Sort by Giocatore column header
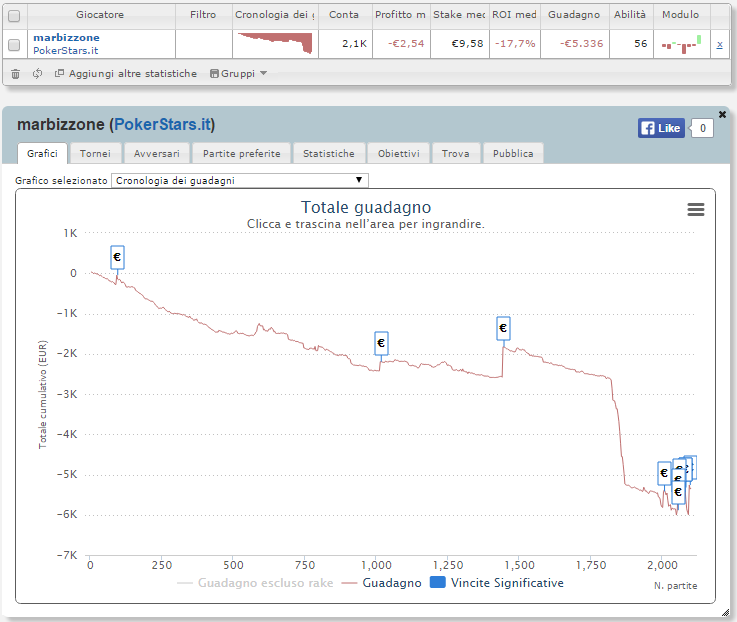Viewport: 737px width, 622px height. click(100, 15)
